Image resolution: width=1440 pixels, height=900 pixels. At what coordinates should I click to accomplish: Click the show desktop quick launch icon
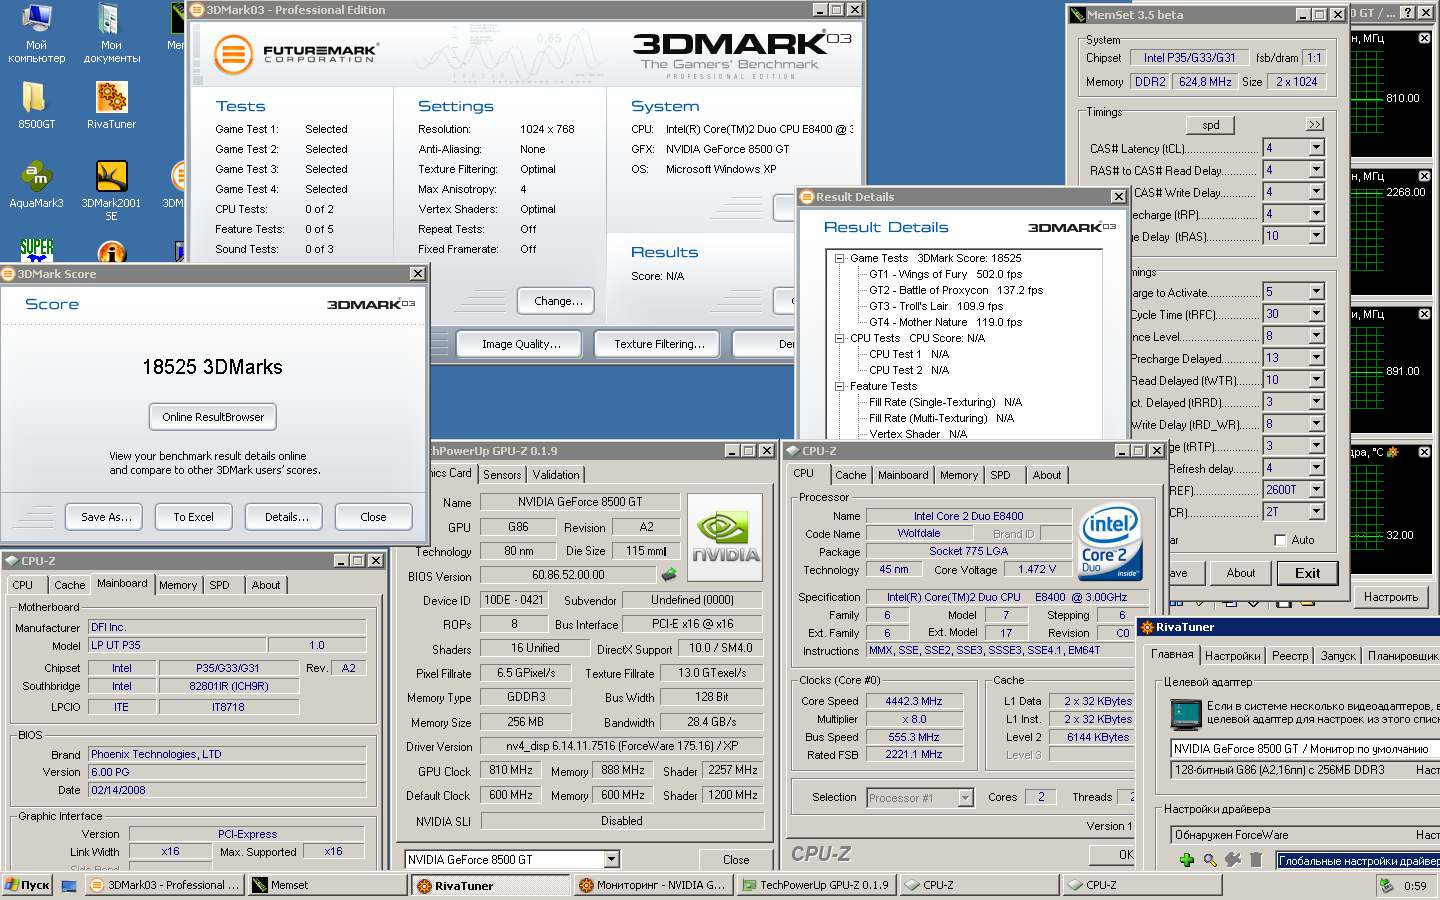coord(69,885)
